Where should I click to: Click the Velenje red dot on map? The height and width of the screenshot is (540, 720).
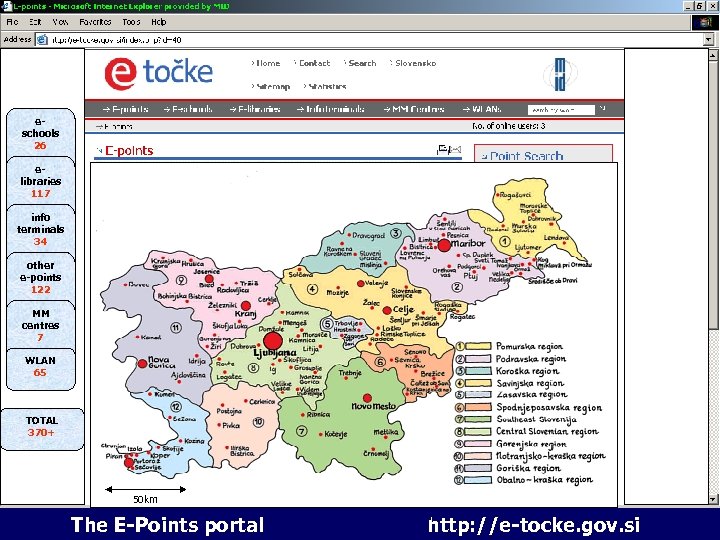click(x=360, y=284)
